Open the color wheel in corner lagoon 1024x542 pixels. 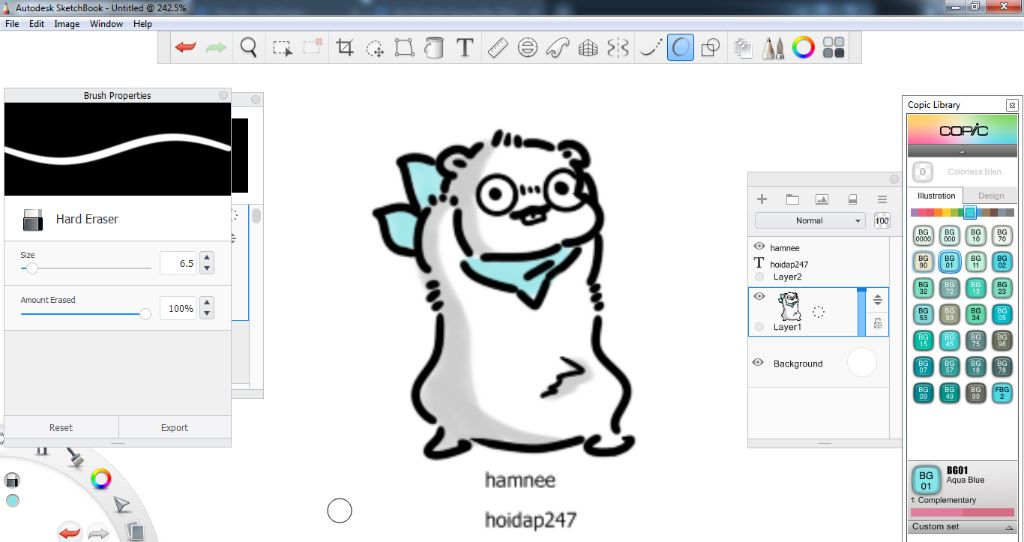point(101,479)
